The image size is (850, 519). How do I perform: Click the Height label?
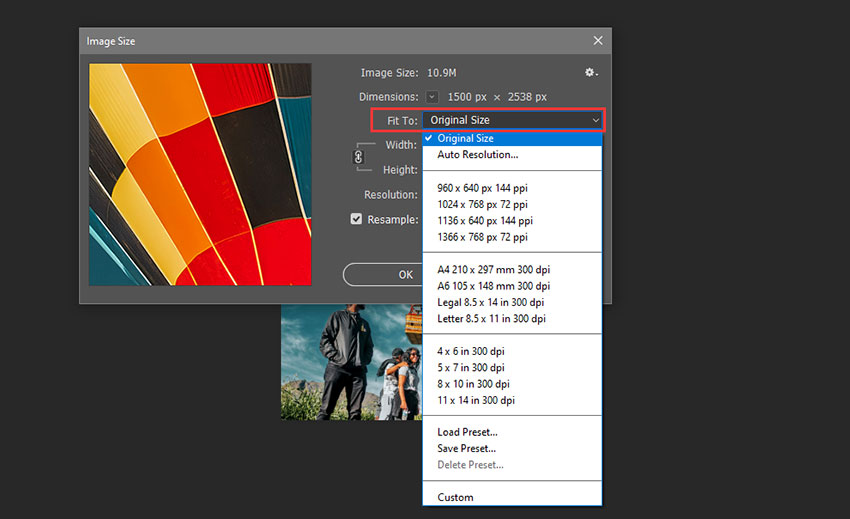400,170
